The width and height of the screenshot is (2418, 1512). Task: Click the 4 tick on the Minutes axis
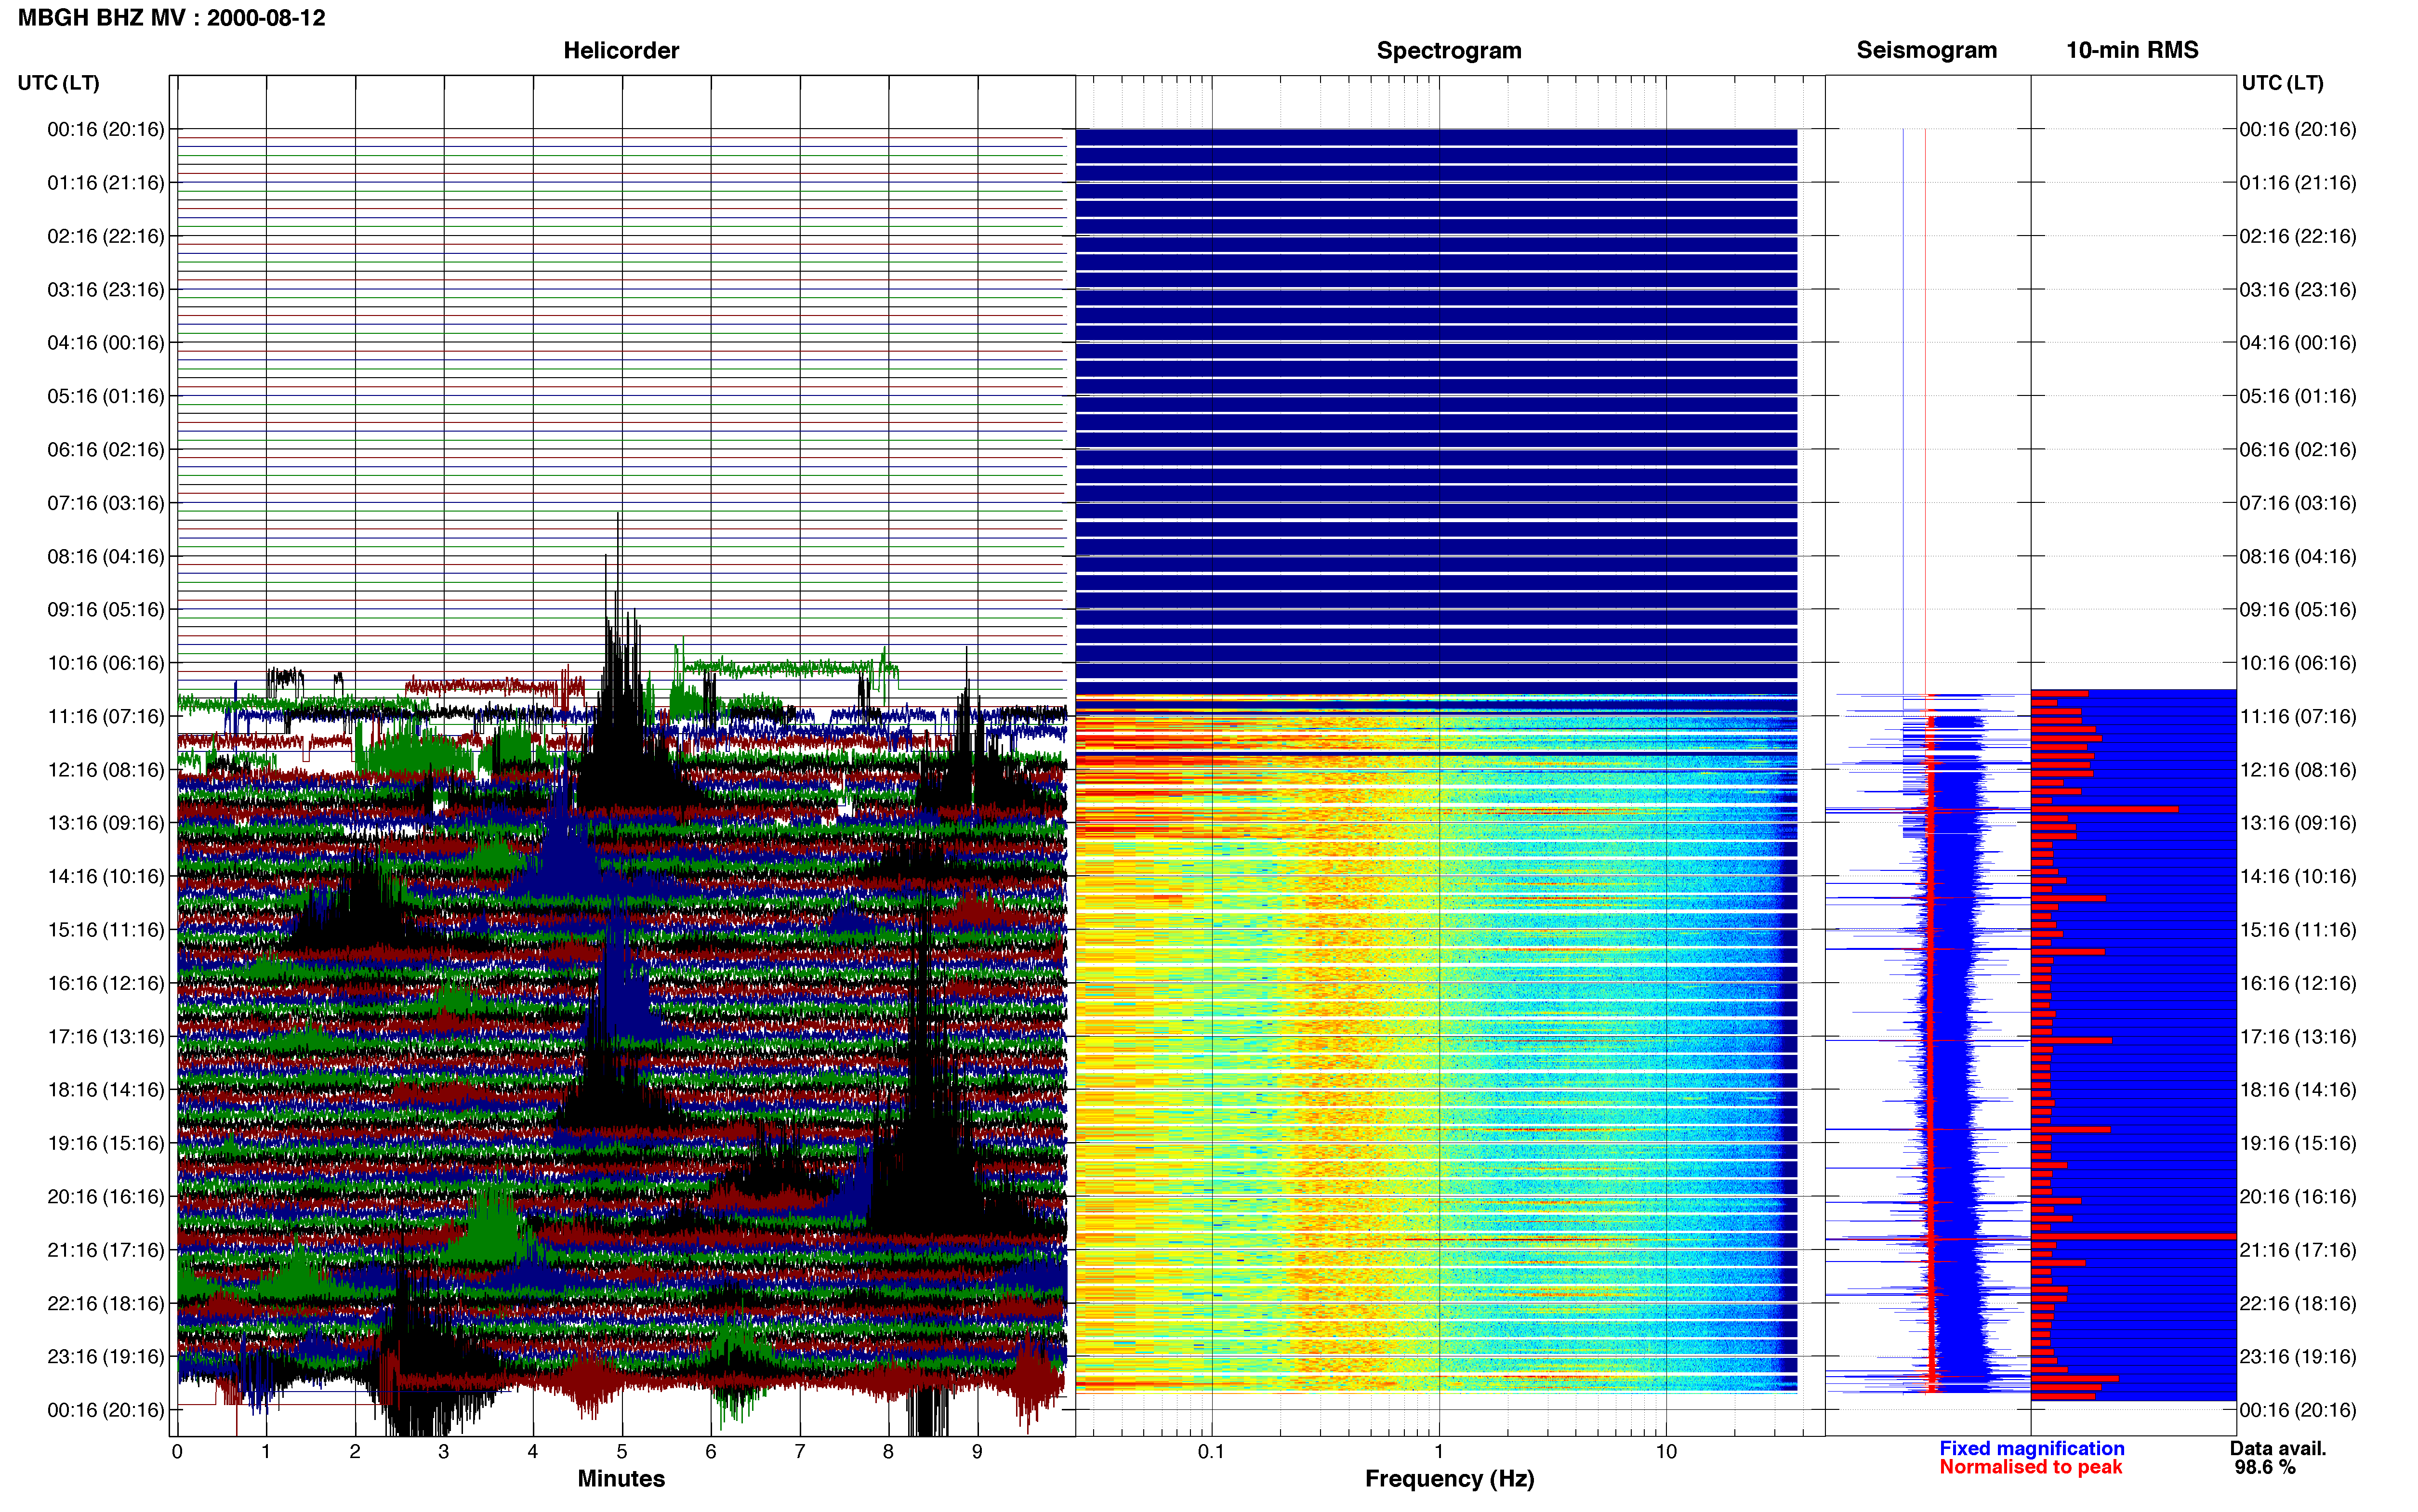point(533,1451)
